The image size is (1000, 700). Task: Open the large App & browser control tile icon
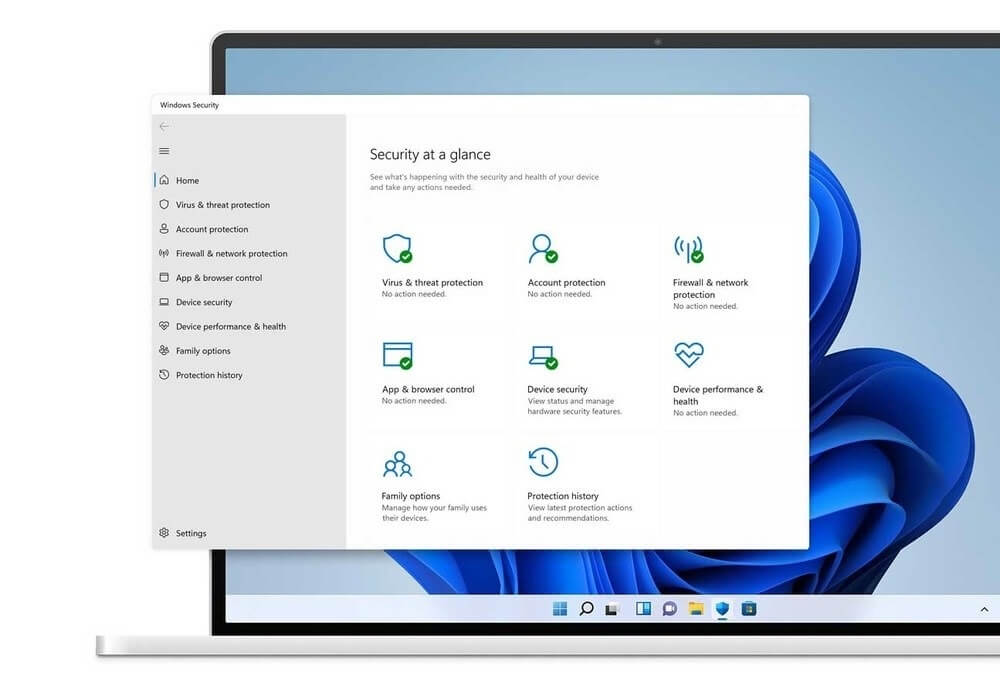pos(397,355)
